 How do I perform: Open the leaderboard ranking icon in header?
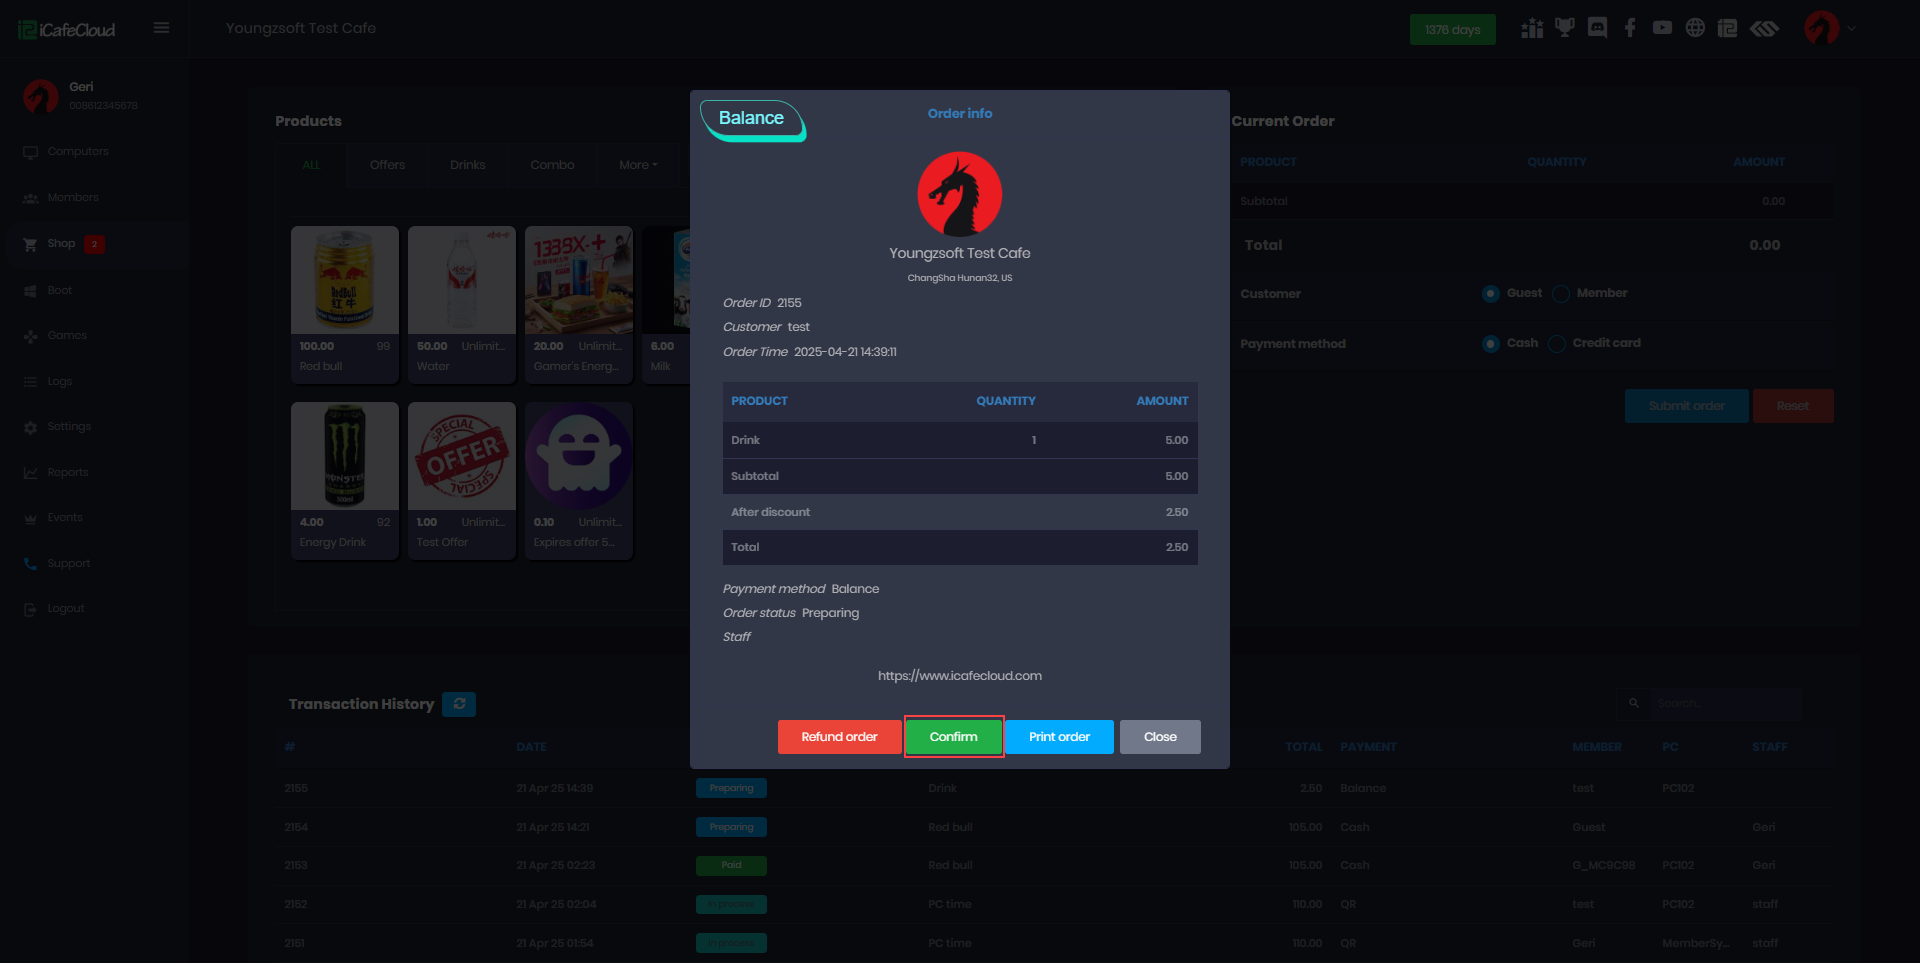click(x=1532, y=28)
